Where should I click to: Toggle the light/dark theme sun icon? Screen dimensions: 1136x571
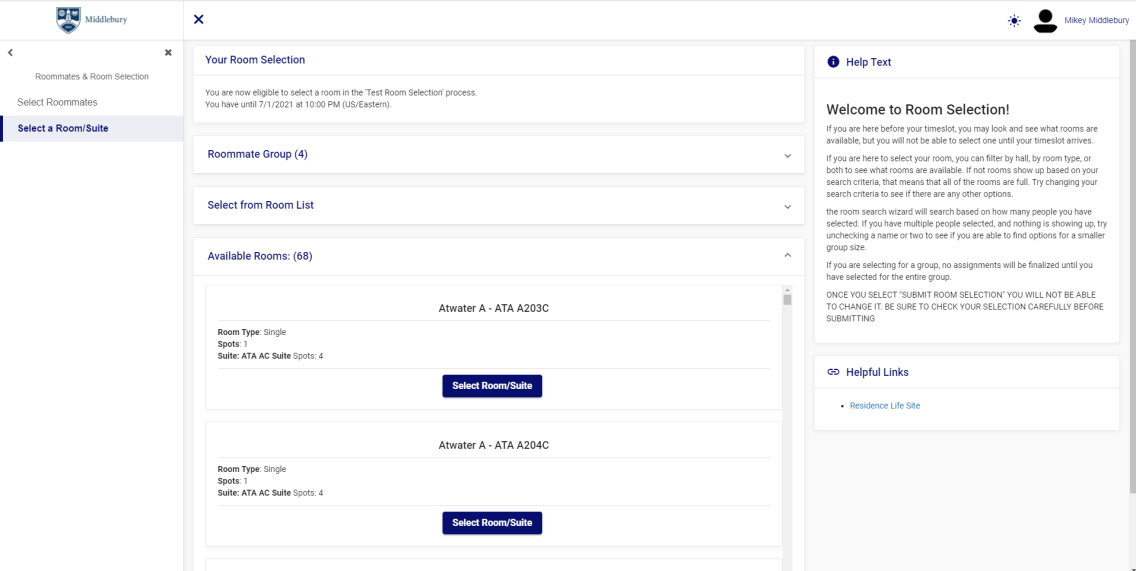pos(1015,21)
